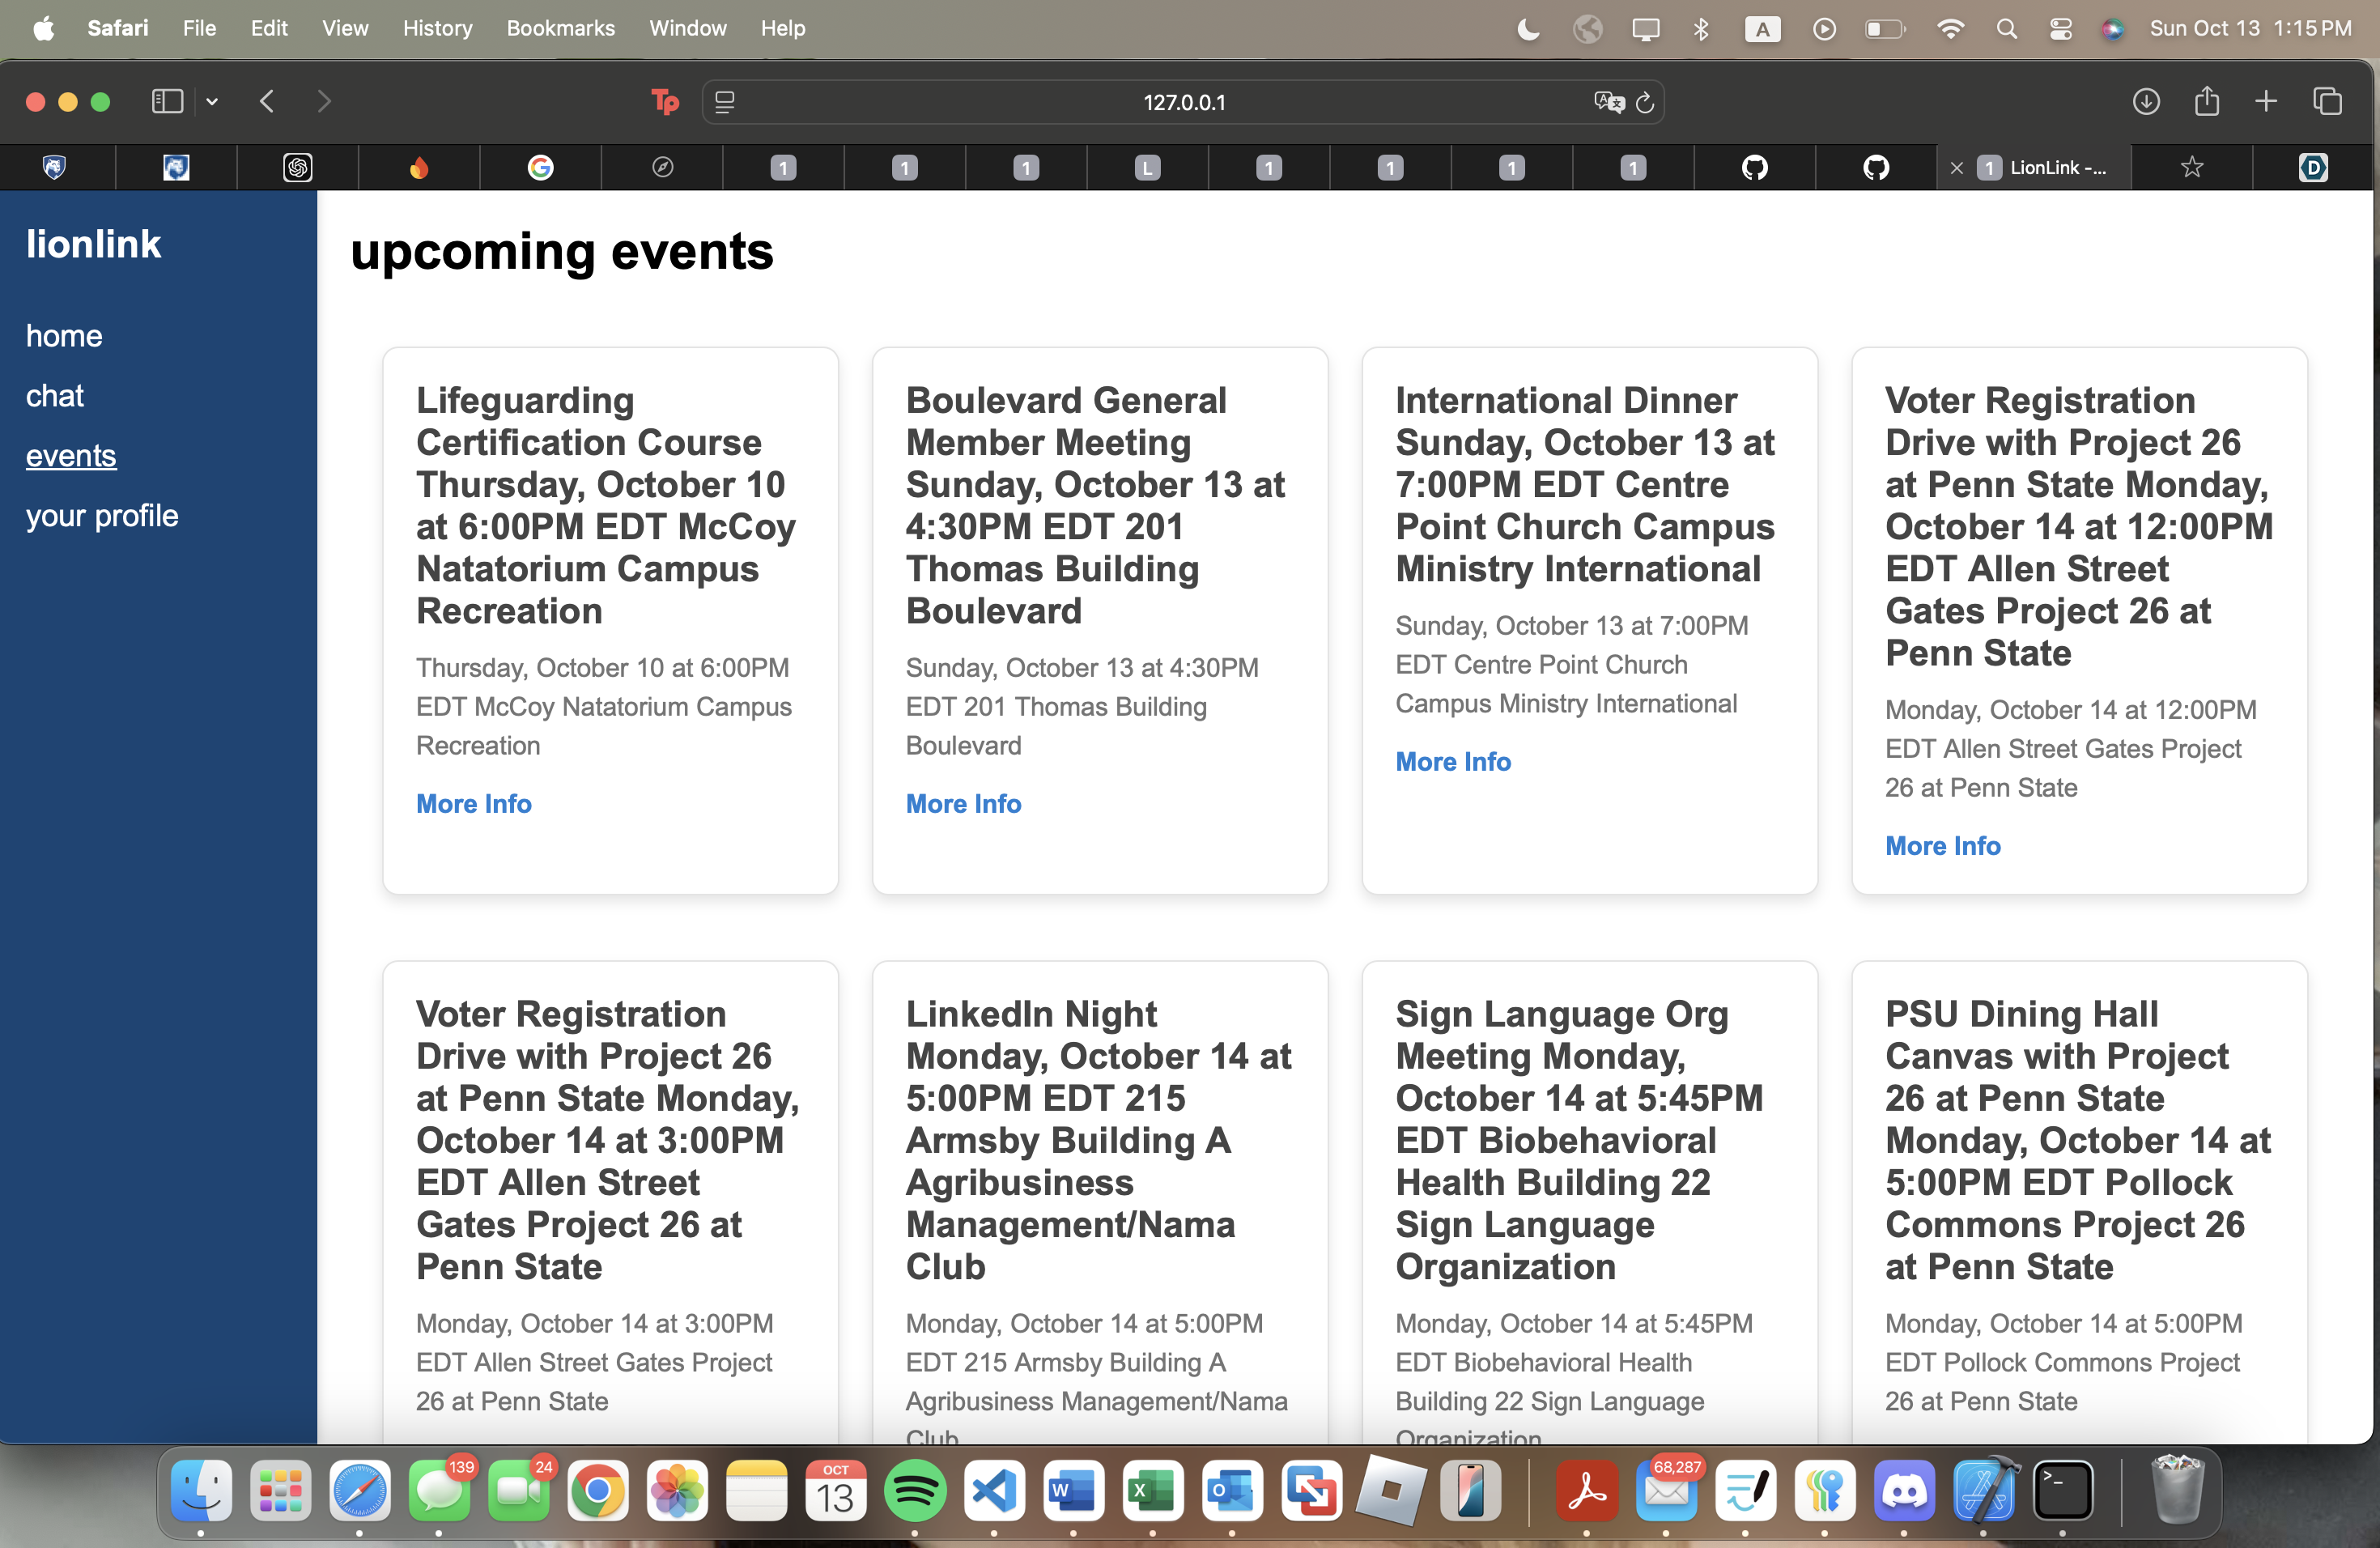Image resolution: width=2380 pixels, height=1548 pixels.
Task: Open a new tab with plus icon
Action: pyautogui.click(x=2266, y=101)
